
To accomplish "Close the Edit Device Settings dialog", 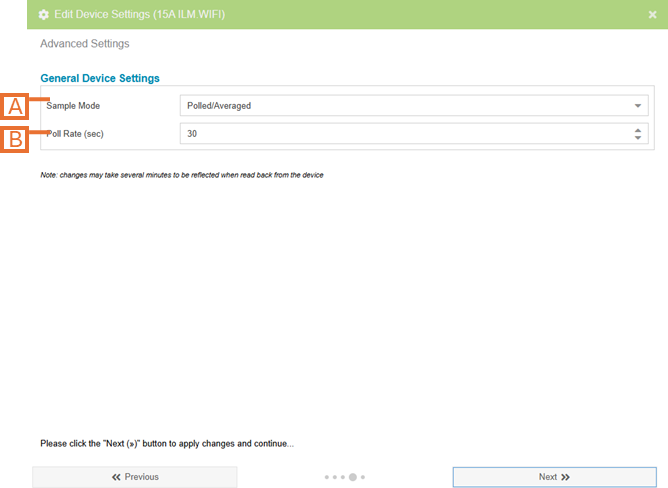I will coord(652,15).
